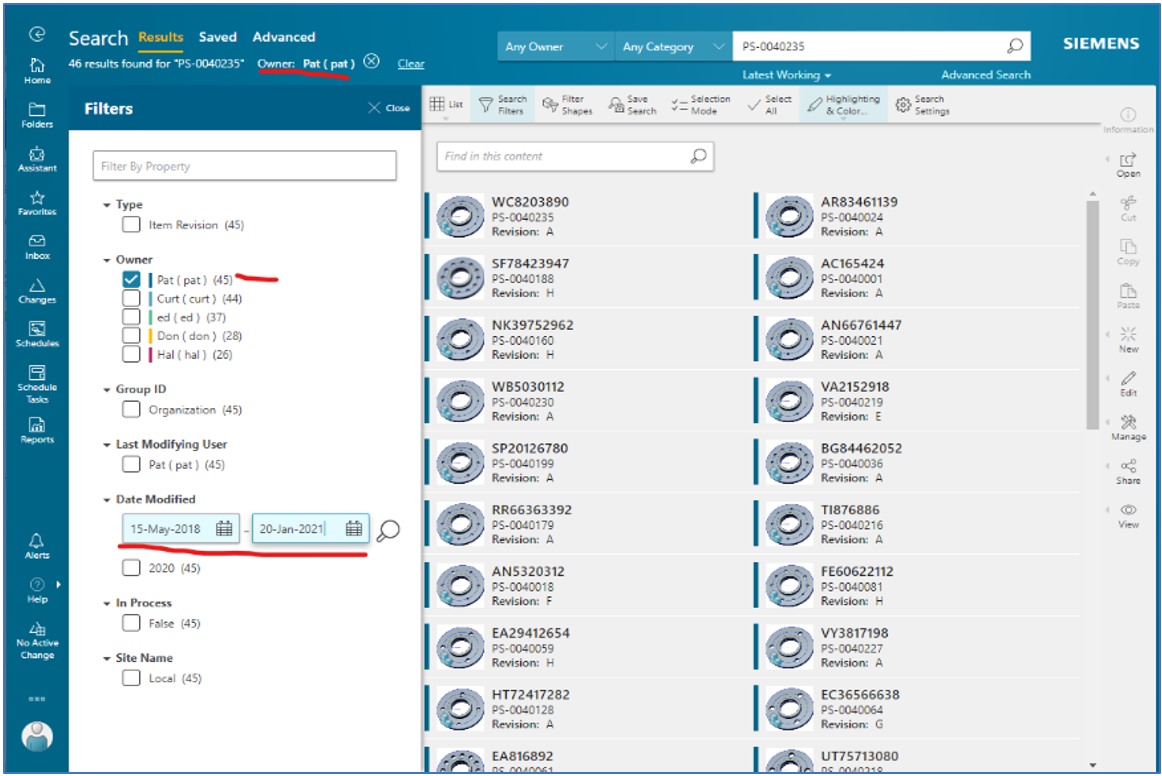Screen dimensions: 1162x776
Task: Close the Filters panel
Action: tap(387, 108)
